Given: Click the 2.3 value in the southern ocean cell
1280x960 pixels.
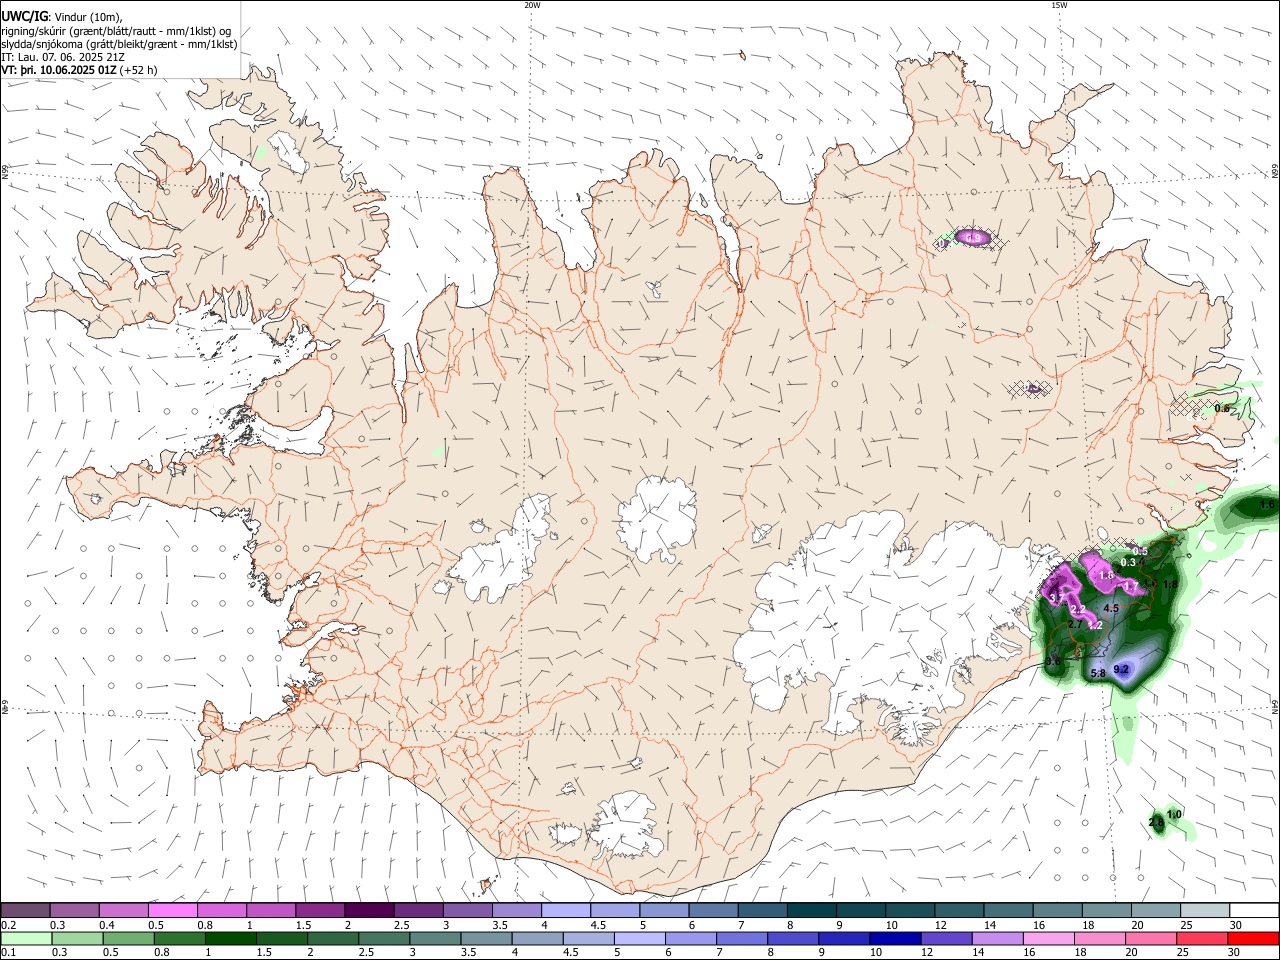Looking at the screenshot, I should point(1156,822).
